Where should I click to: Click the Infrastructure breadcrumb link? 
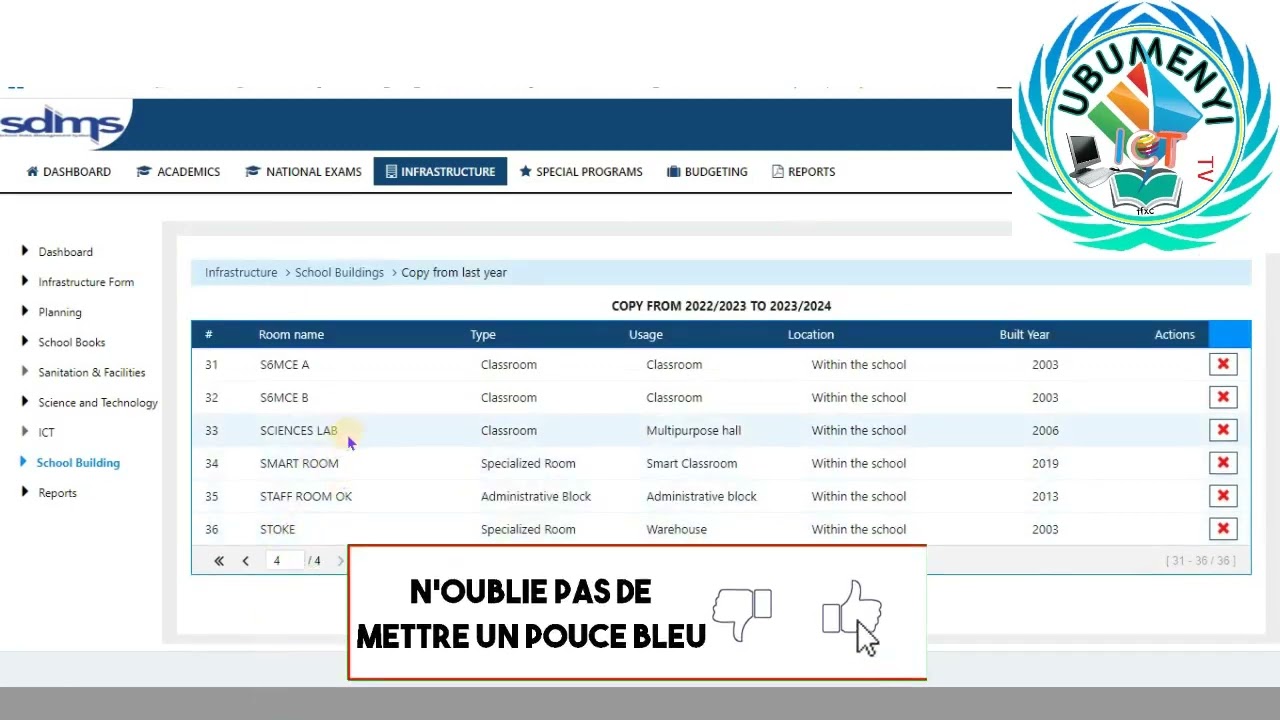point(241,272)
